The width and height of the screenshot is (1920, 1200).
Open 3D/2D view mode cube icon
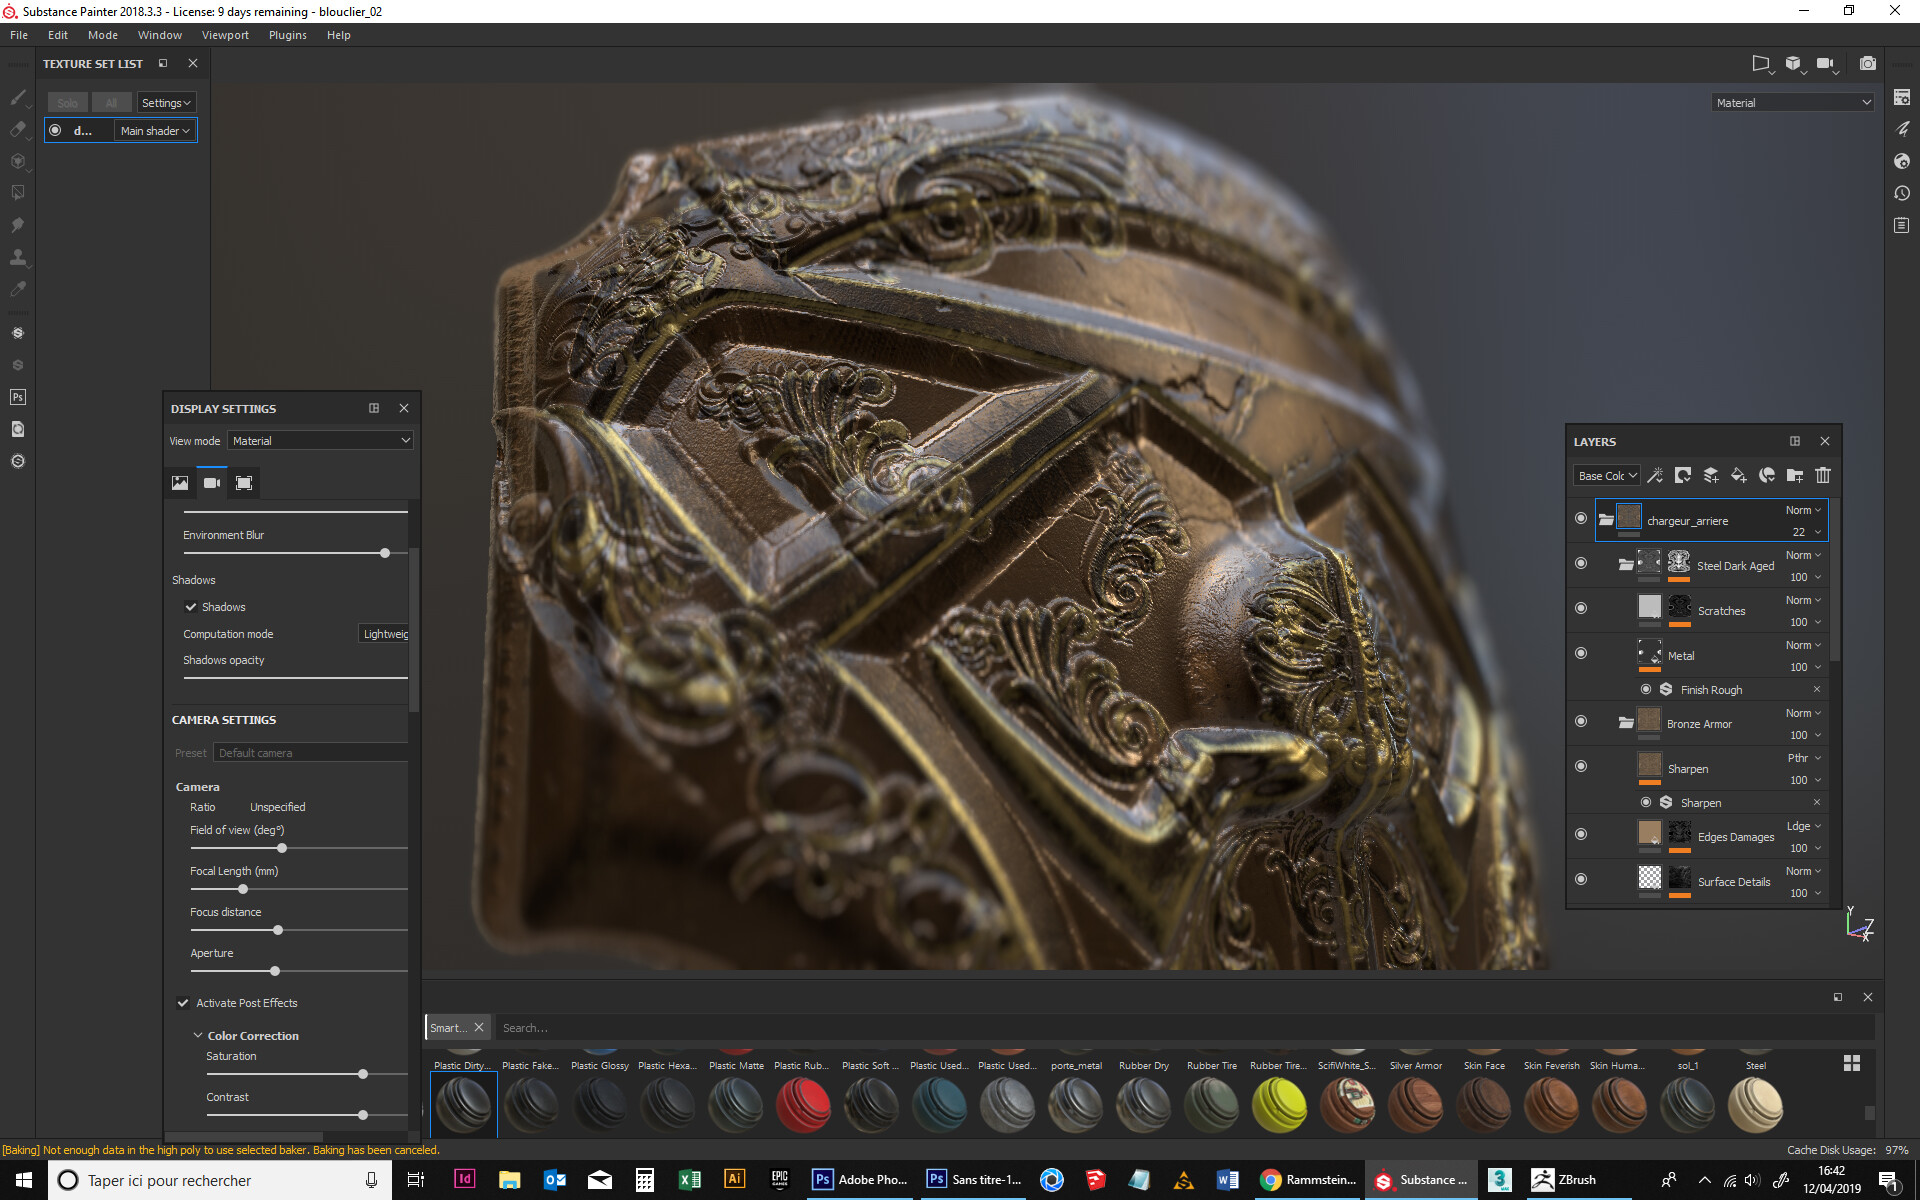point(1794,64)
